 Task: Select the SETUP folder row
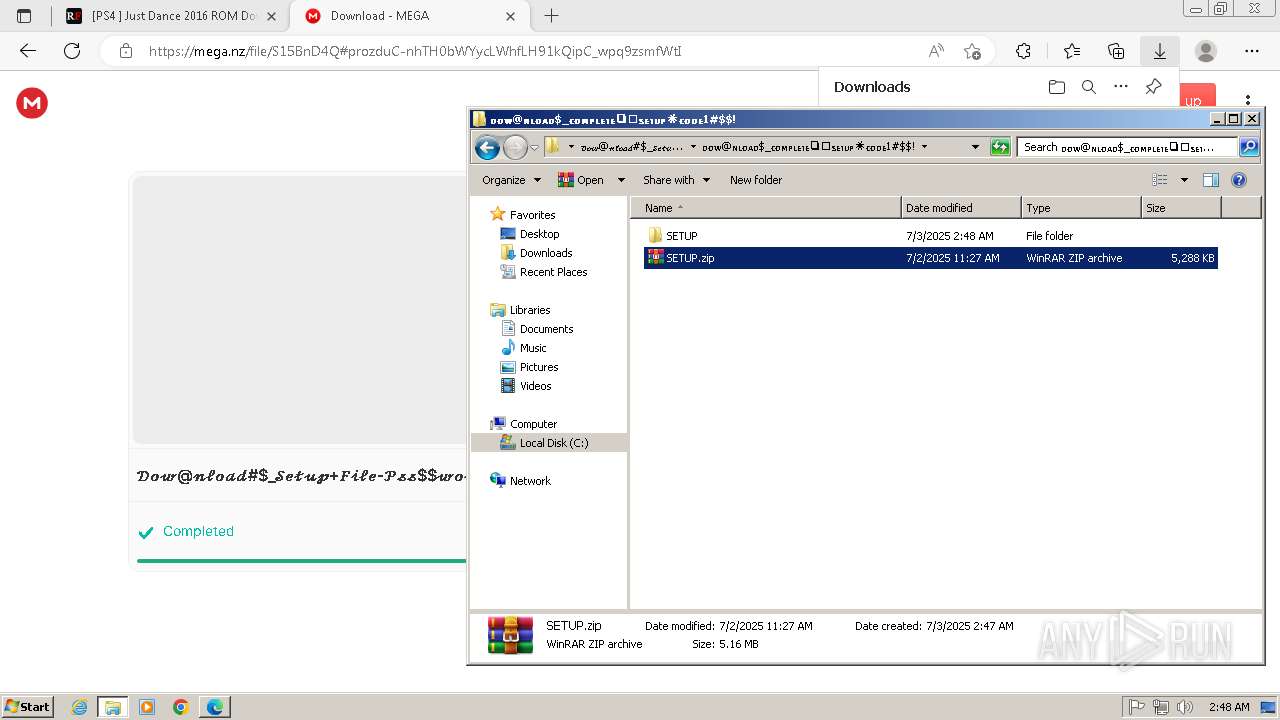tap(930, 236)
